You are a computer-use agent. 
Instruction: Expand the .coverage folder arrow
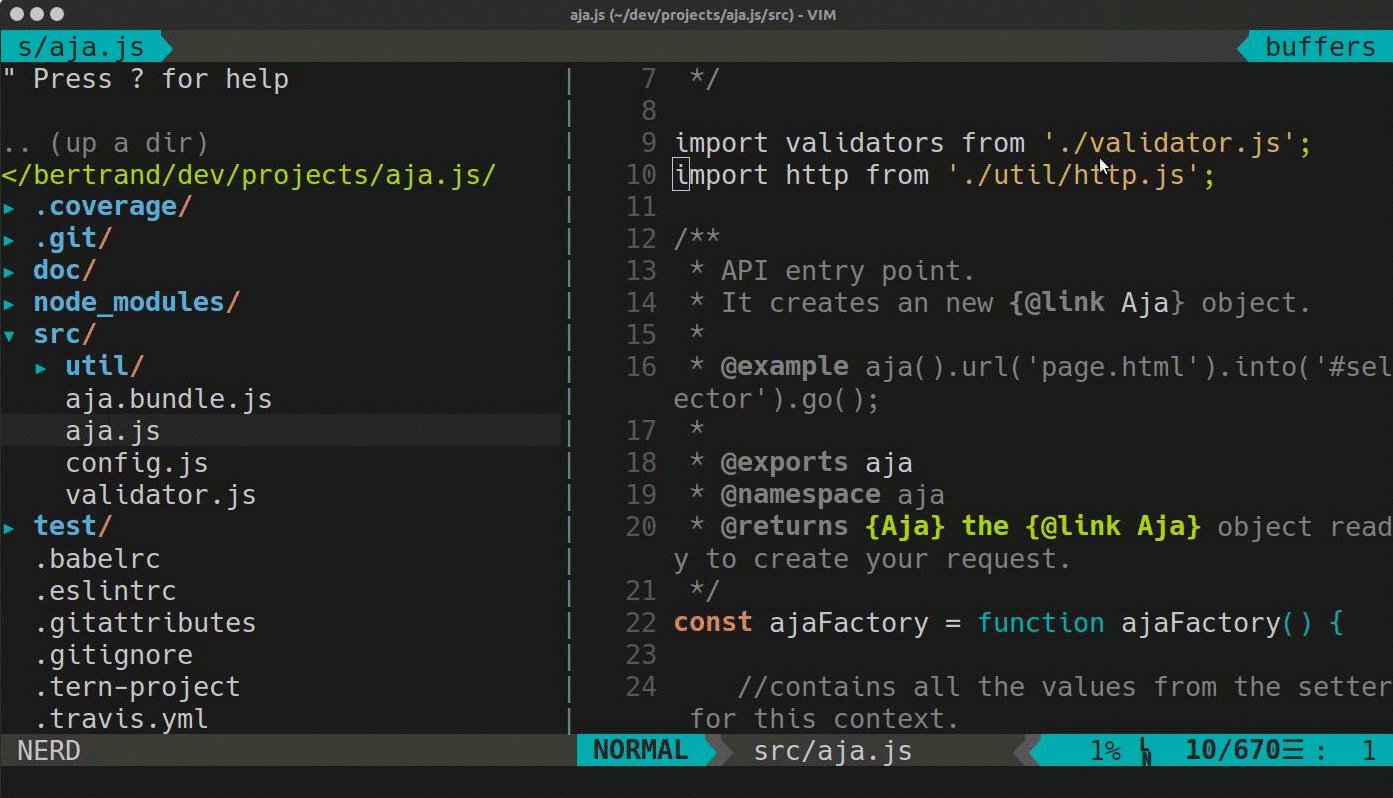pos(9,208)
